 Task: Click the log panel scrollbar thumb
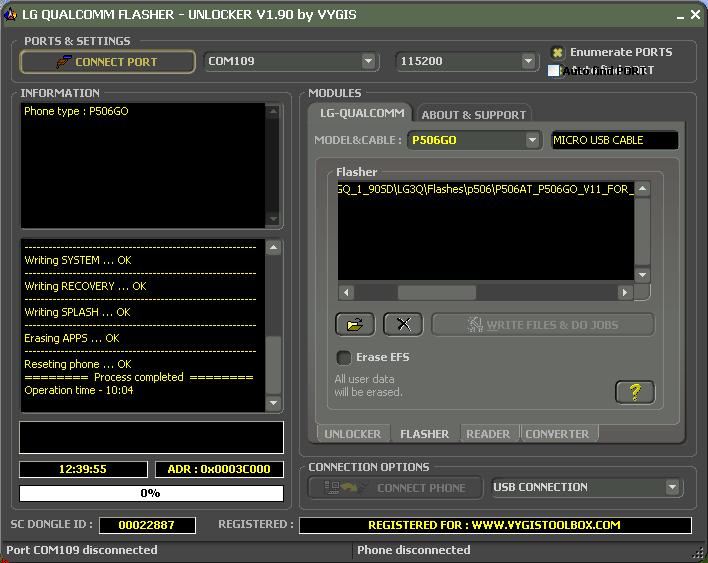273,366
